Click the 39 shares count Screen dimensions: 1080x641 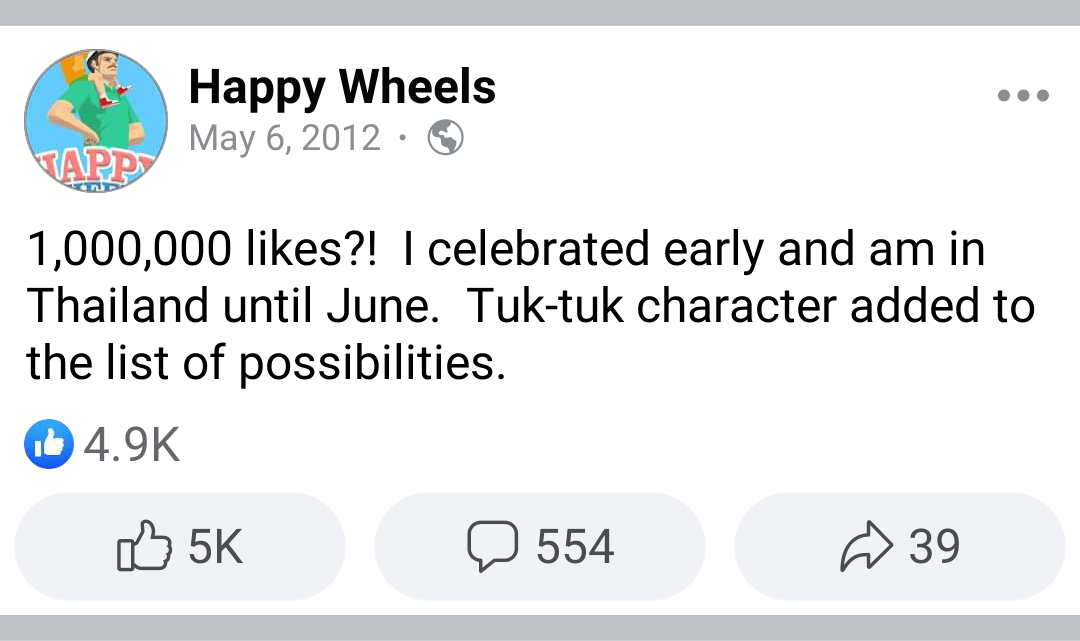(x=934, y=547)
